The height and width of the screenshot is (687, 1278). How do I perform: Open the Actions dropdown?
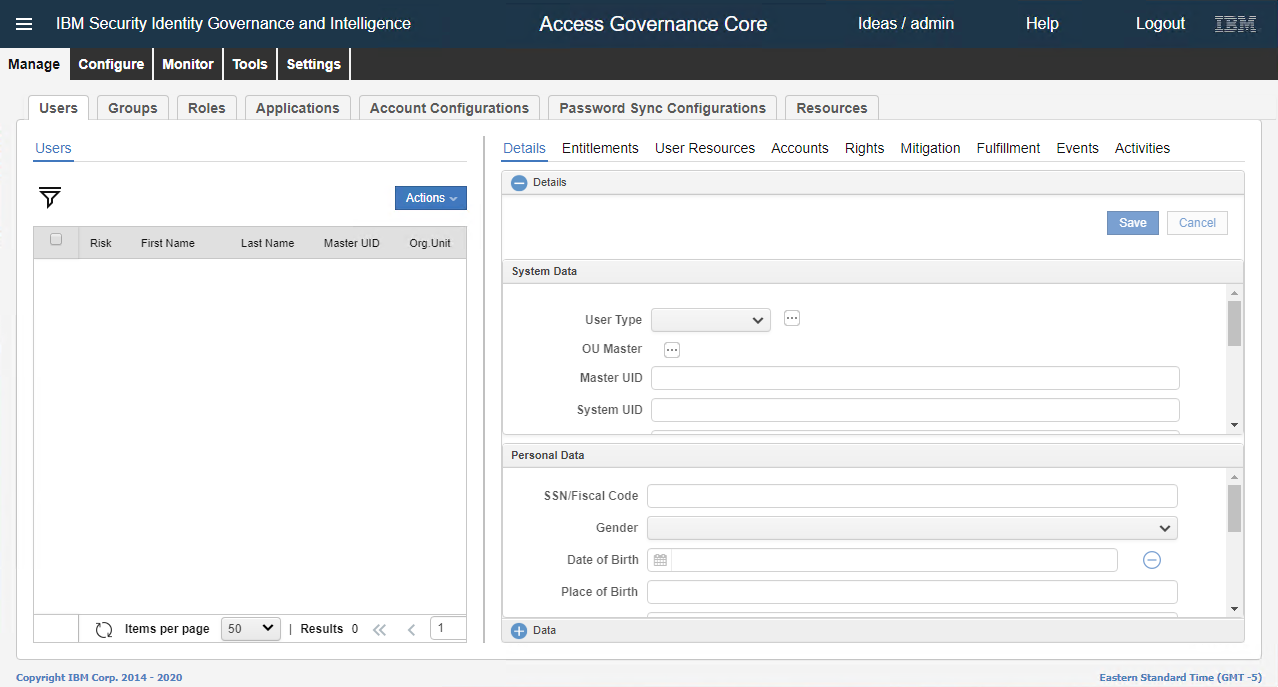(430, 197)
